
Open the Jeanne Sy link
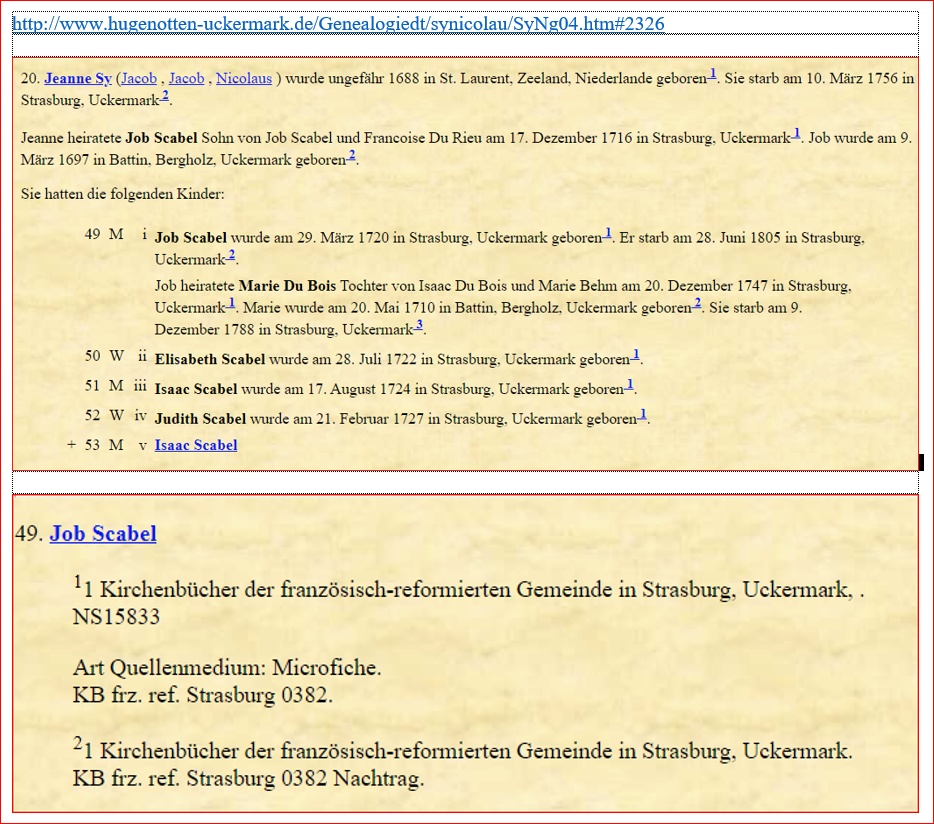[78, 79]
